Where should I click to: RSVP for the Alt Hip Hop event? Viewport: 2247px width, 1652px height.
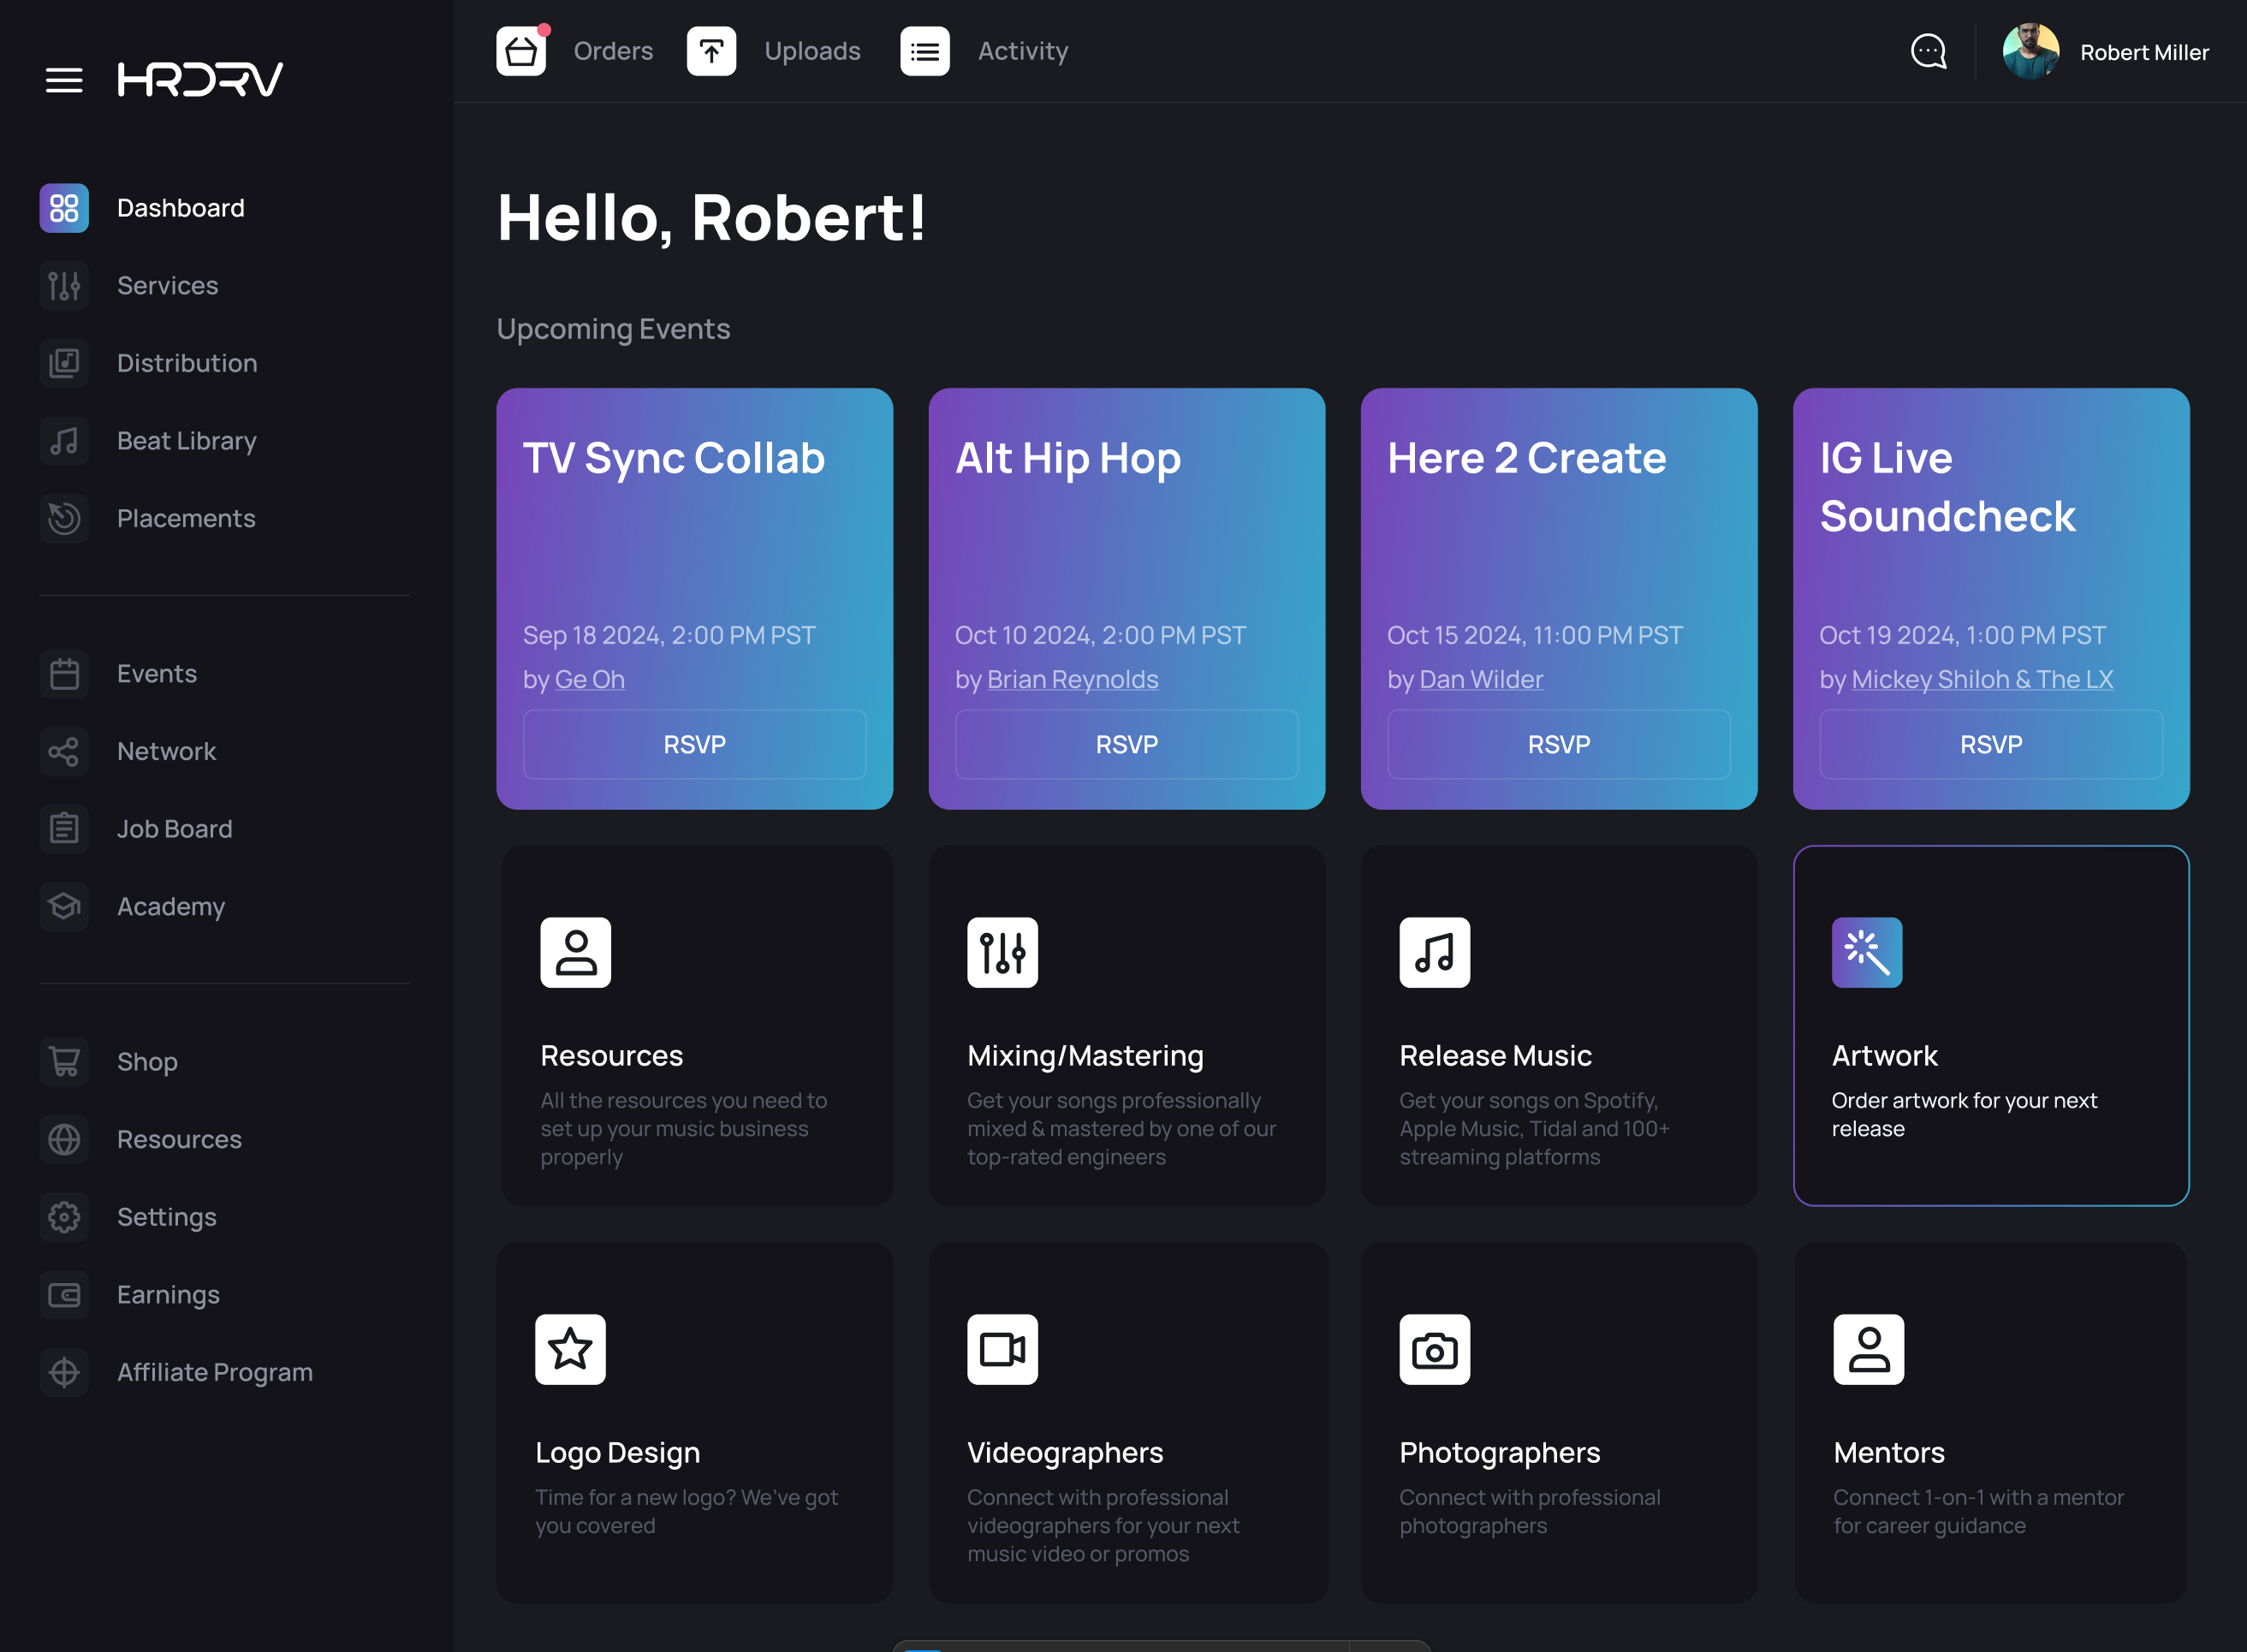(1126, 745)
